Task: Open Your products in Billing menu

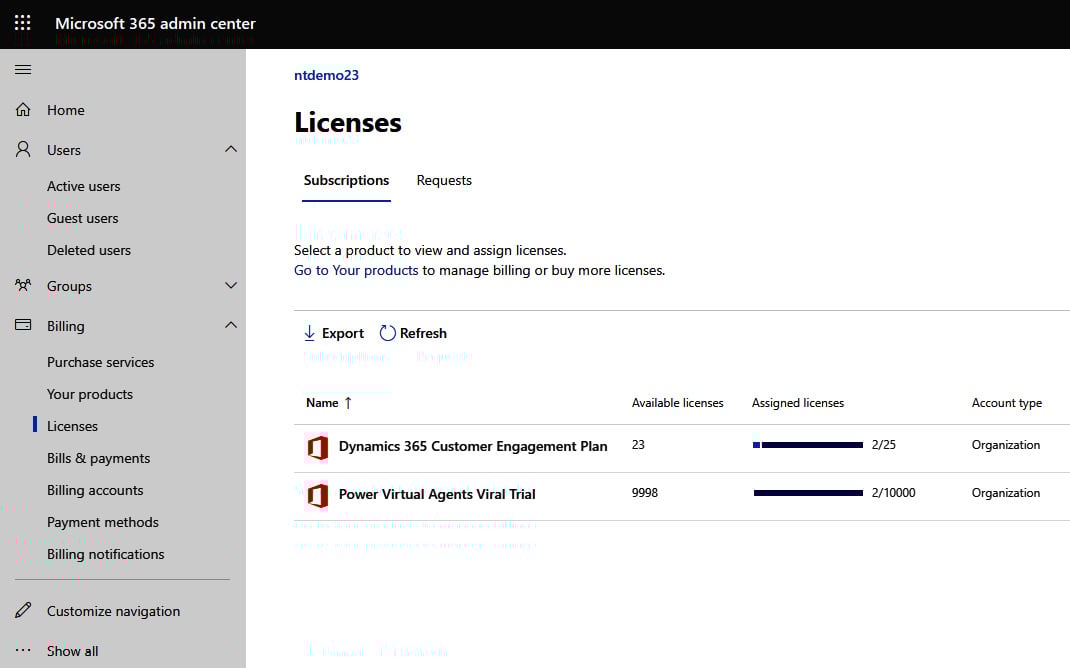Action: pos(90,394)
